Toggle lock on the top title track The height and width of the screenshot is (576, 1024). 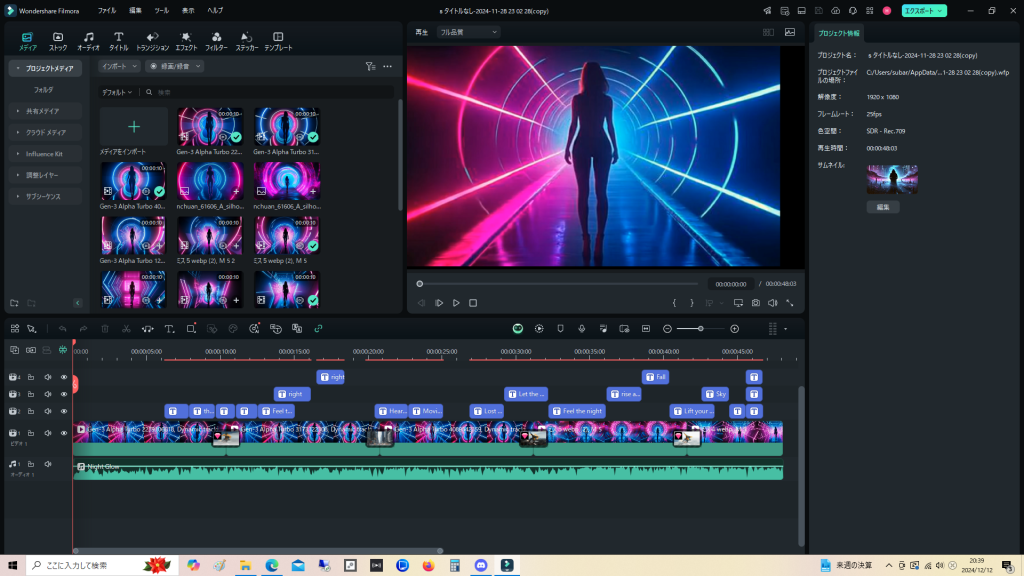[x=31, y=377]
